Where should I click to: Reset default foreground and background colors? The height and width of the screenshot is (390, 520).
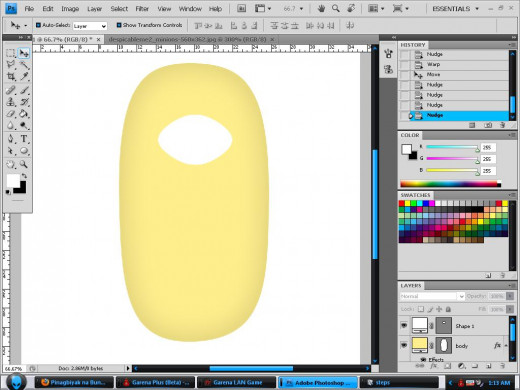pos(8,192)
